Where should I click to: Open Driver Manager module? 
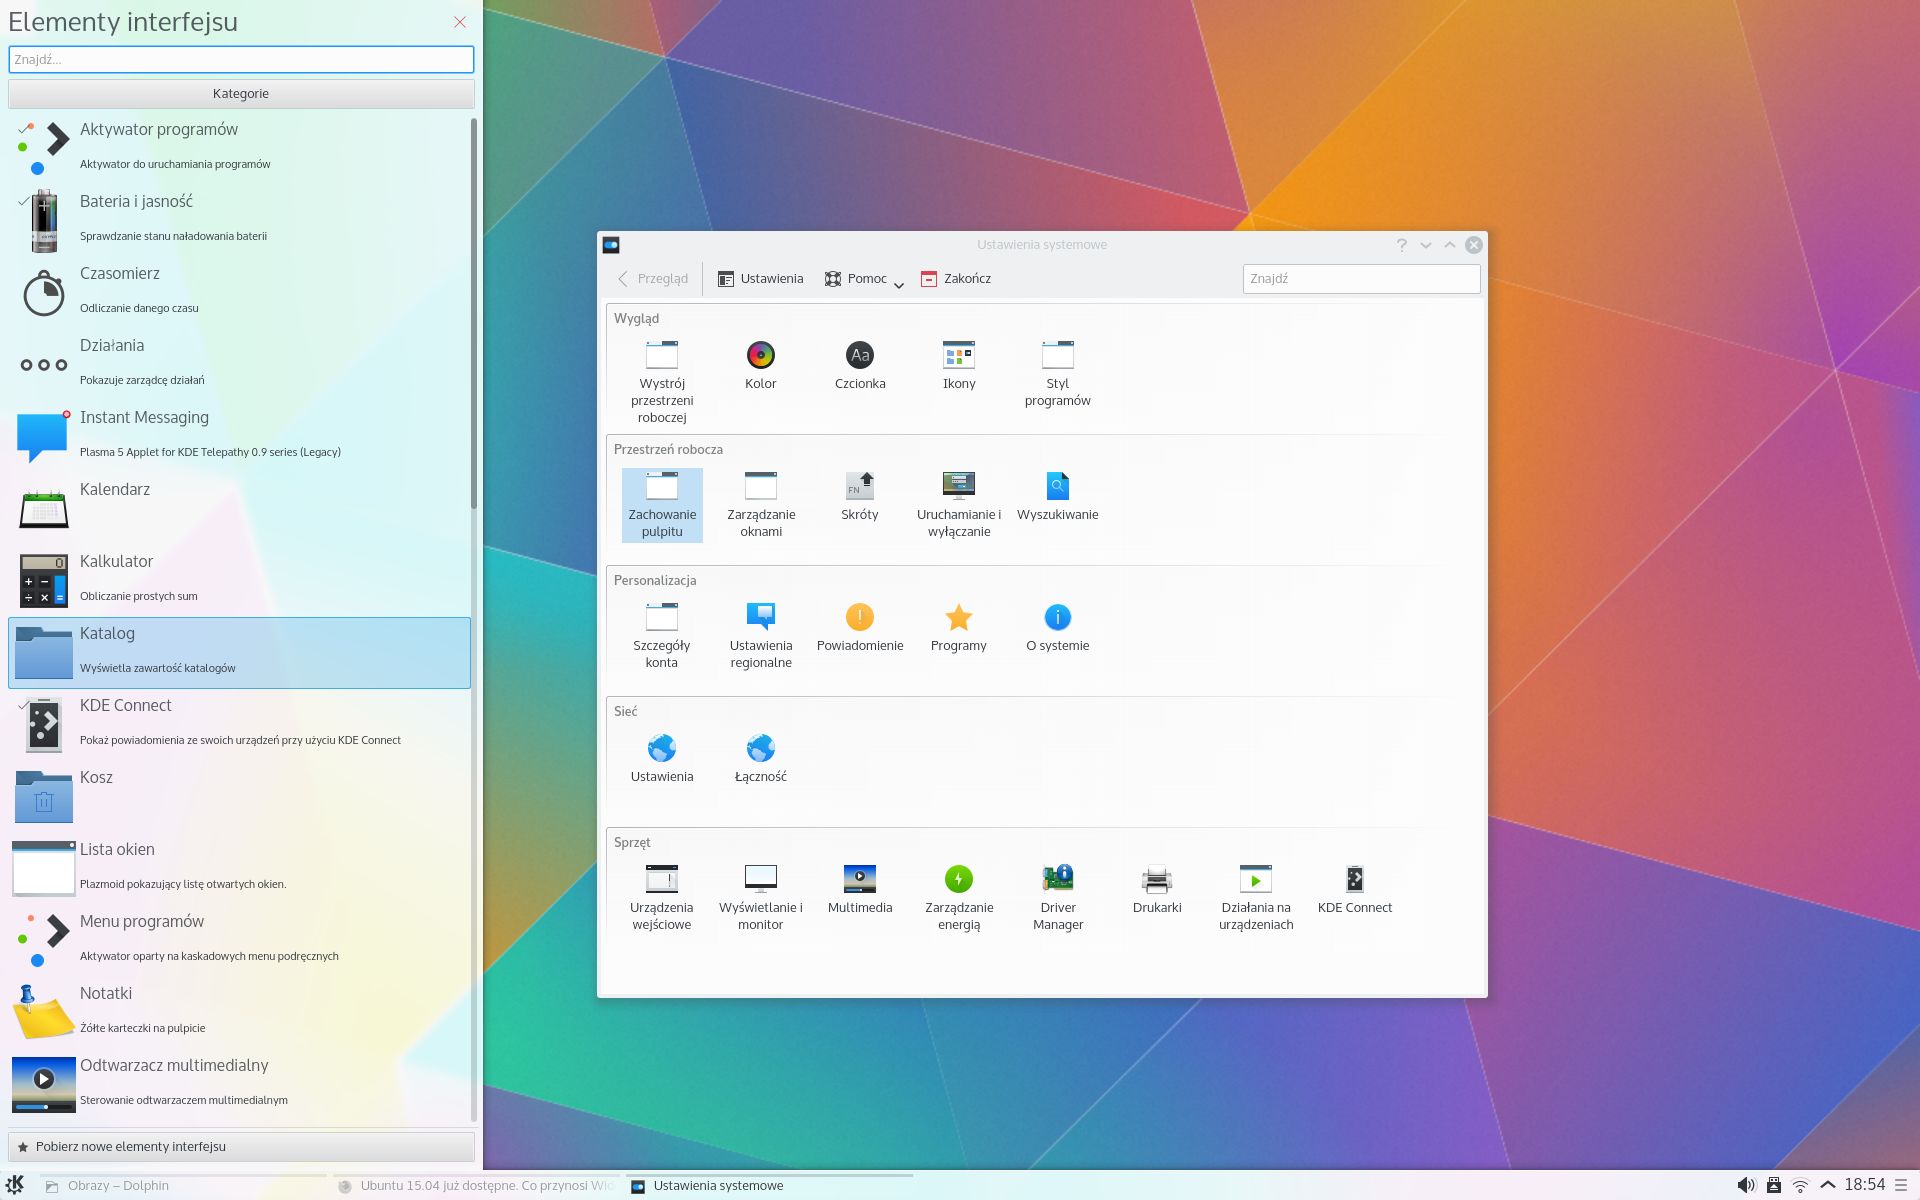click(x=1057, y=897)
